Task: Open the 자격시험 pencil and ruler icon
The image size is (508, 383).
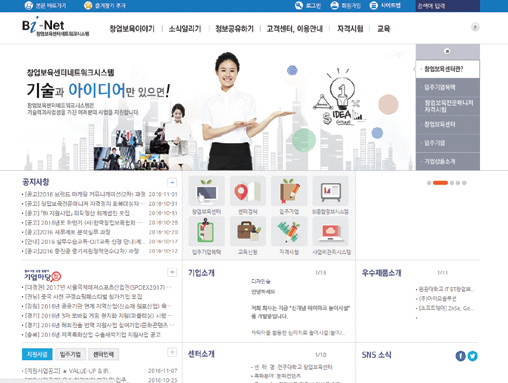Action: tap(289, 232)
